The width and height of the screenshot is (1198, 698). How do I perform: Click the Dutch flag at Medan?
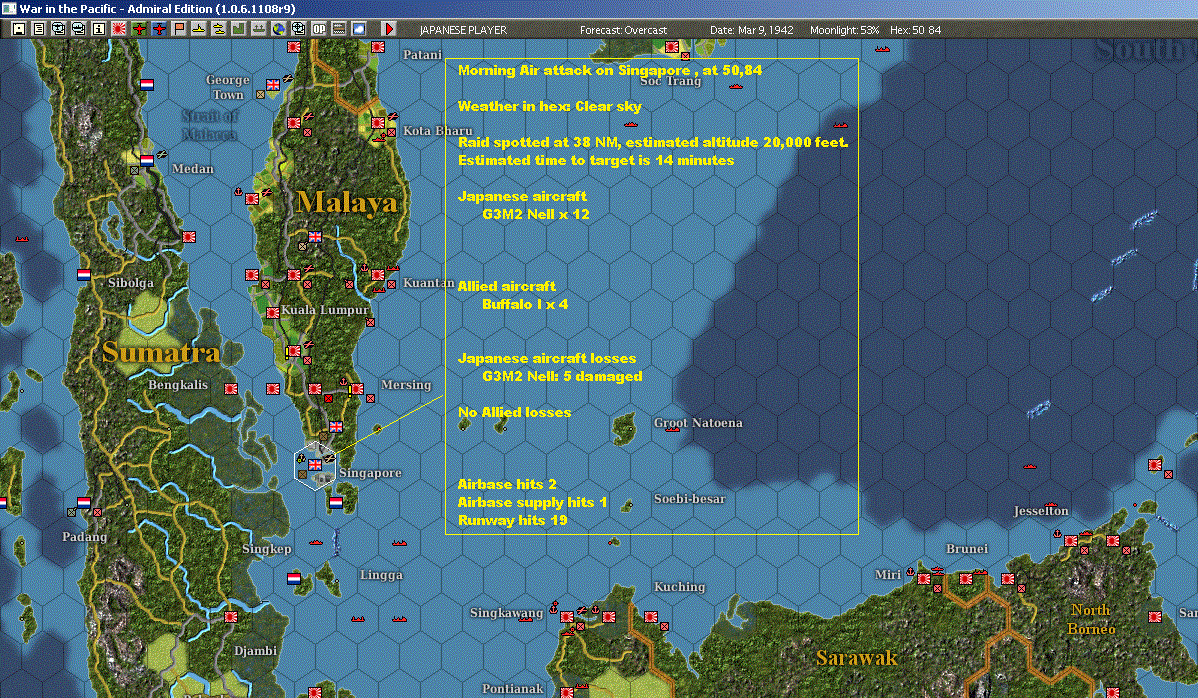tap(147, 161)
